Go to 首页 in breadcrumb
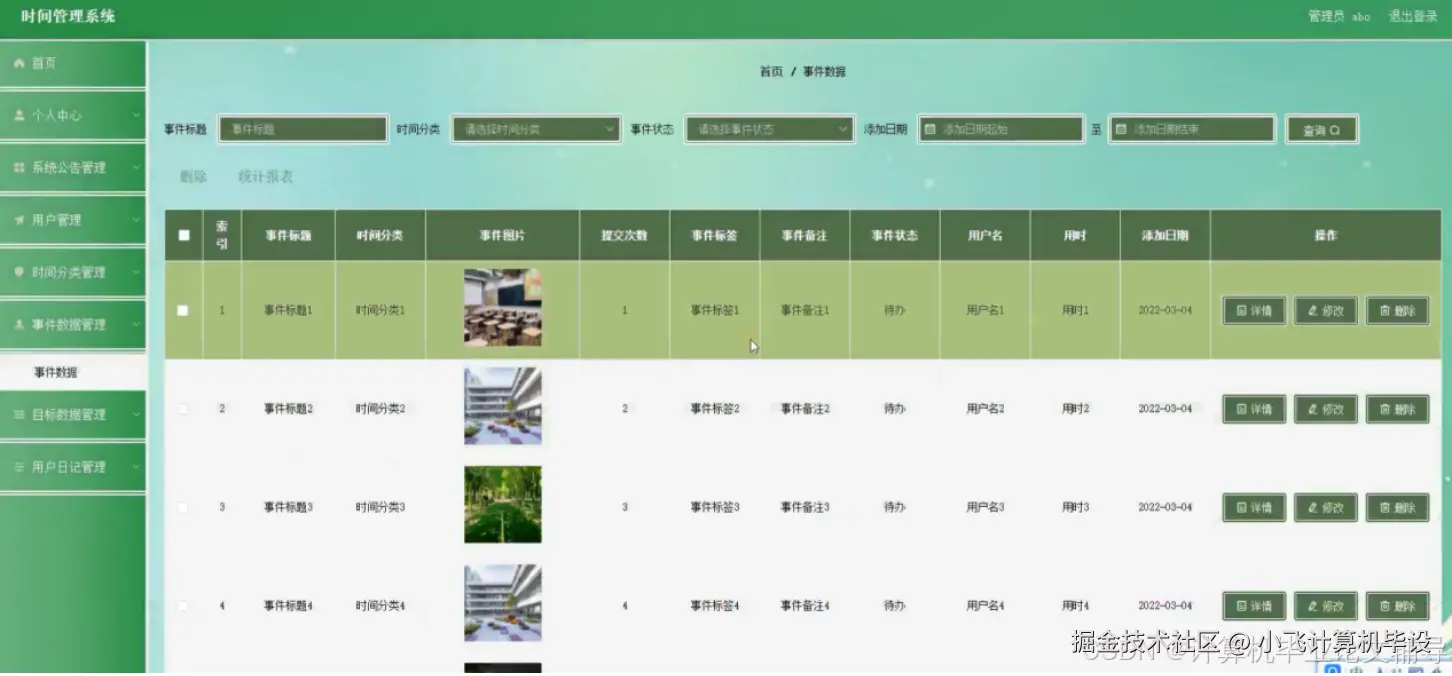Screen dimensions: 1452x676 771,72
